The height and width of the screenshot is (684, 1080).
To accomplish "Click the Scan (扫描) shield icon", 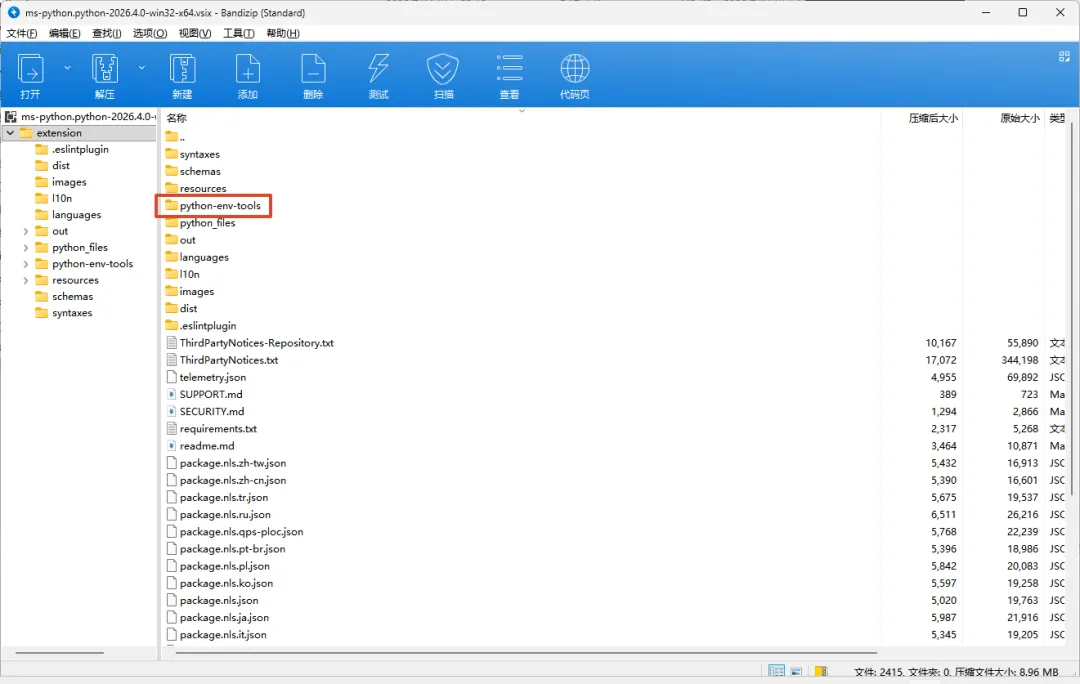I will click(443, 76).
